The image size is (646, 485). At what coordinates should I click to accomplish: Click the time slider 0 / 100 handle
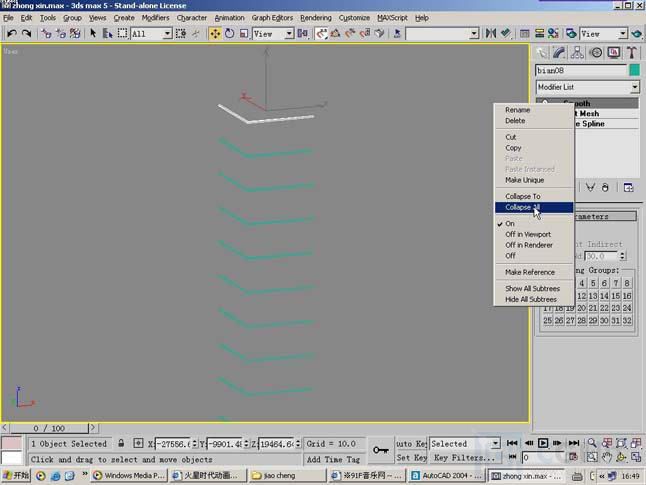[x=49, y=428]
